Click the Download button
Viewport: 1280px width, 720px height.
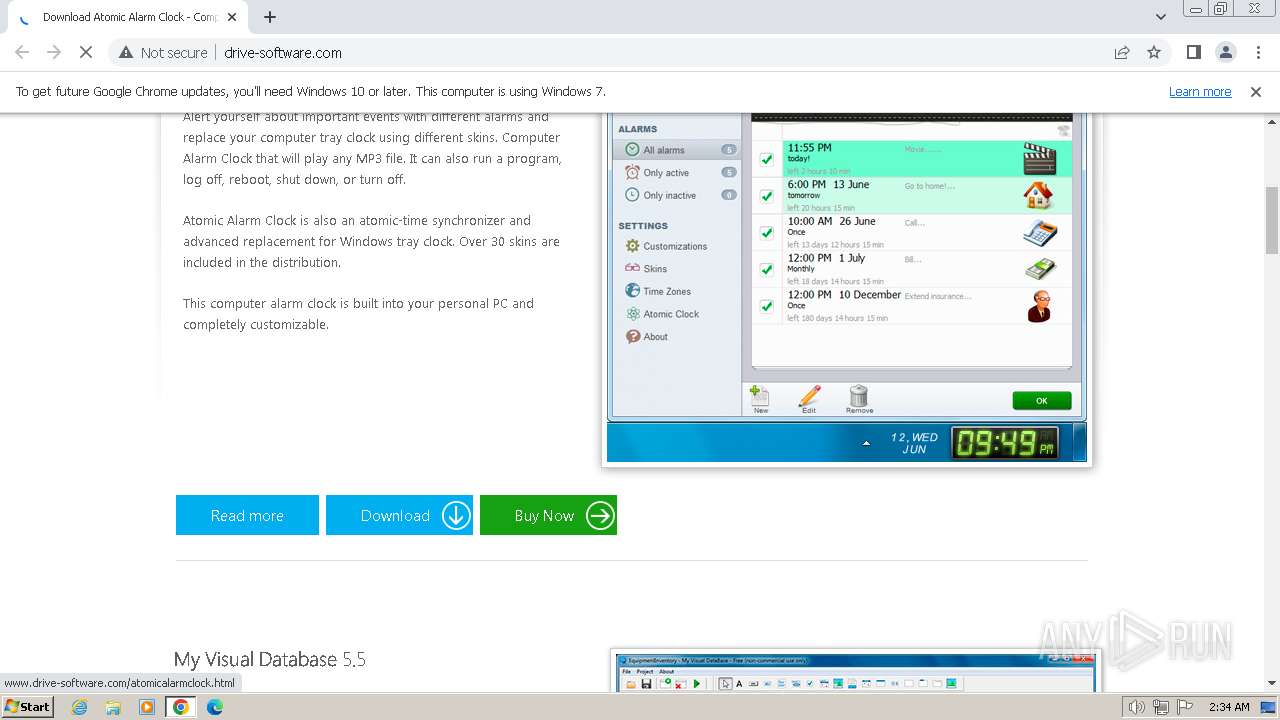(x=399, y=515)
